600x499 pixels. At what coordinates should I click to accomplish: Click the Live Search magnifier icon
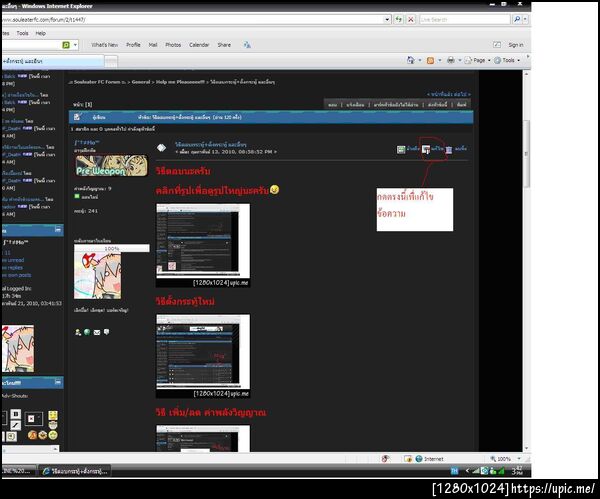coord(517,19)
